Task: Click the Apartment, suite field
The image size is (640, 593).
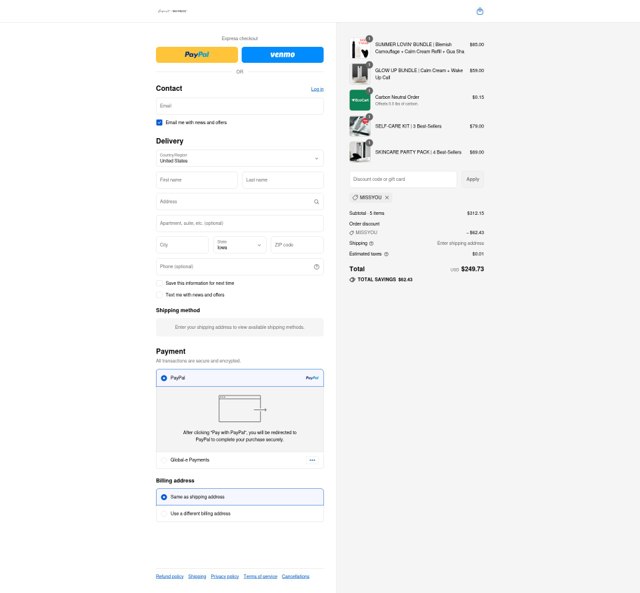Action: coord(240,223)
